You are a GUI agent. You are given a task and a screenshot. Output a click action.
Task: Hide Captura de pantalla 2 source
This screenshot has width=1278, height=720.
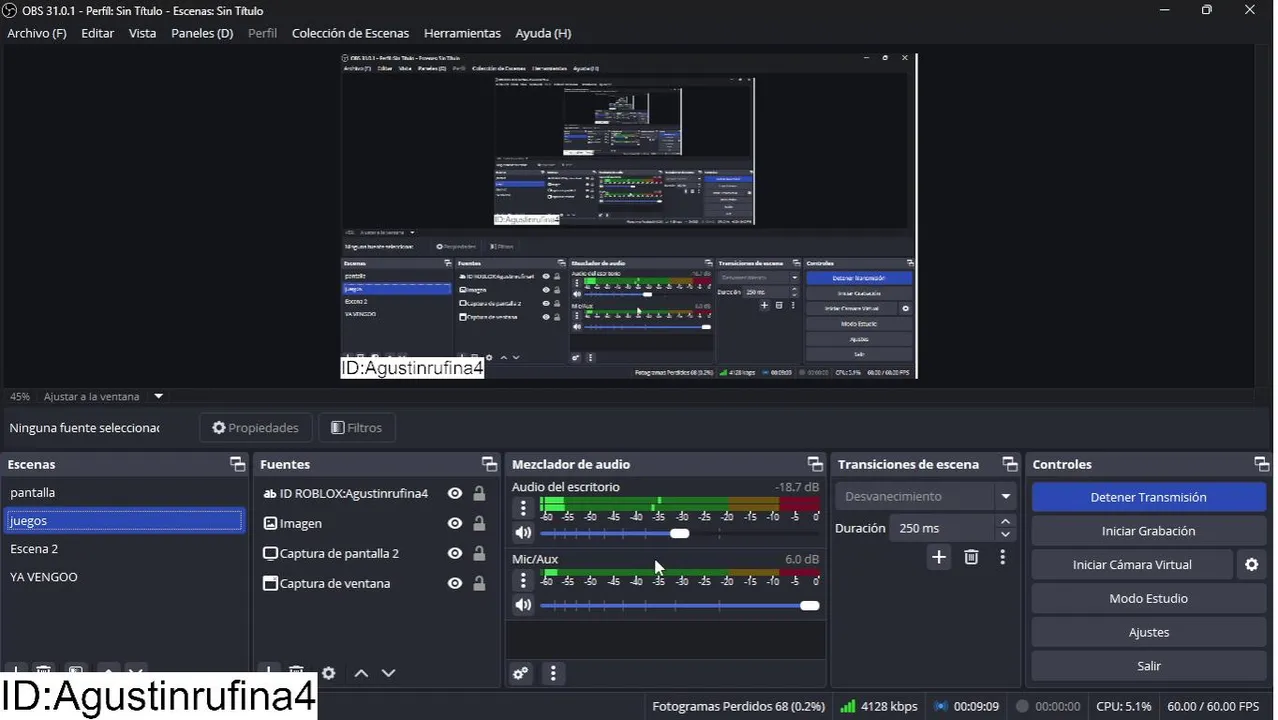(x=455, y=553)
